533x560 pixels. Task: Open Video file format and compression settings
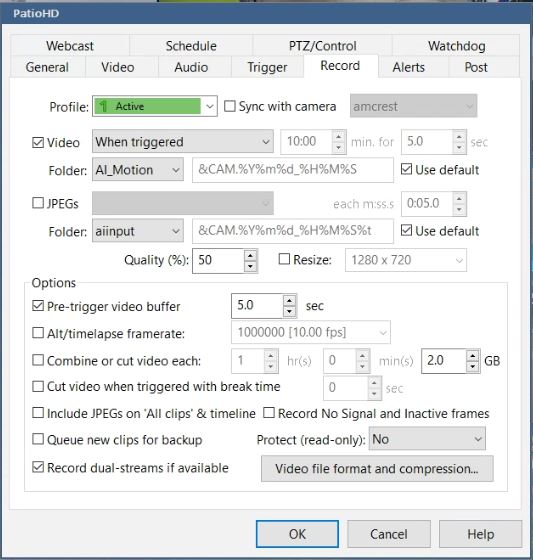click(x=377, y=468)
